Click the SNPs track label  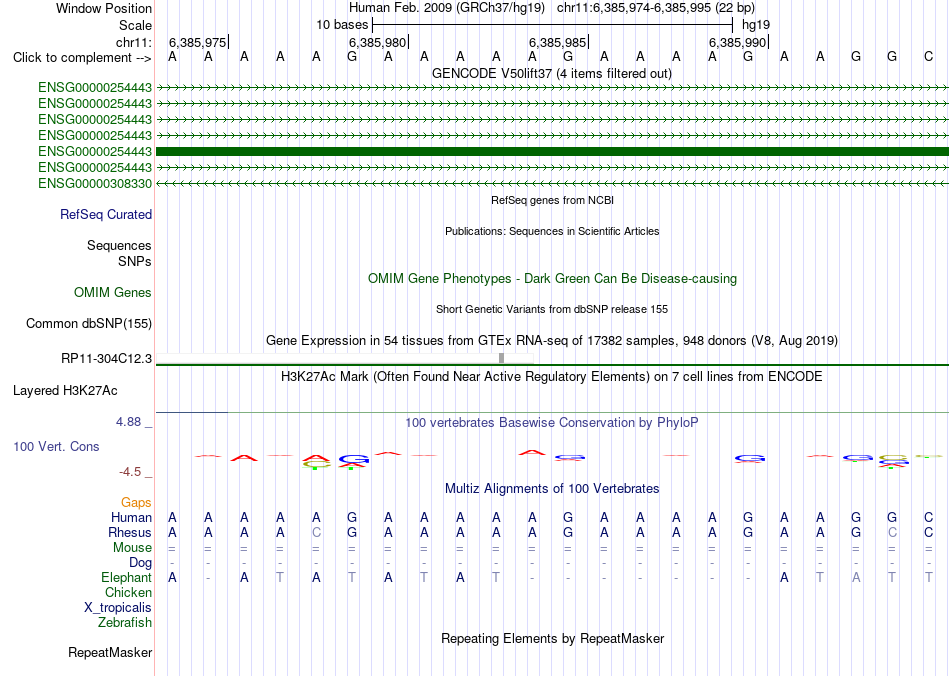pos(135,262)
